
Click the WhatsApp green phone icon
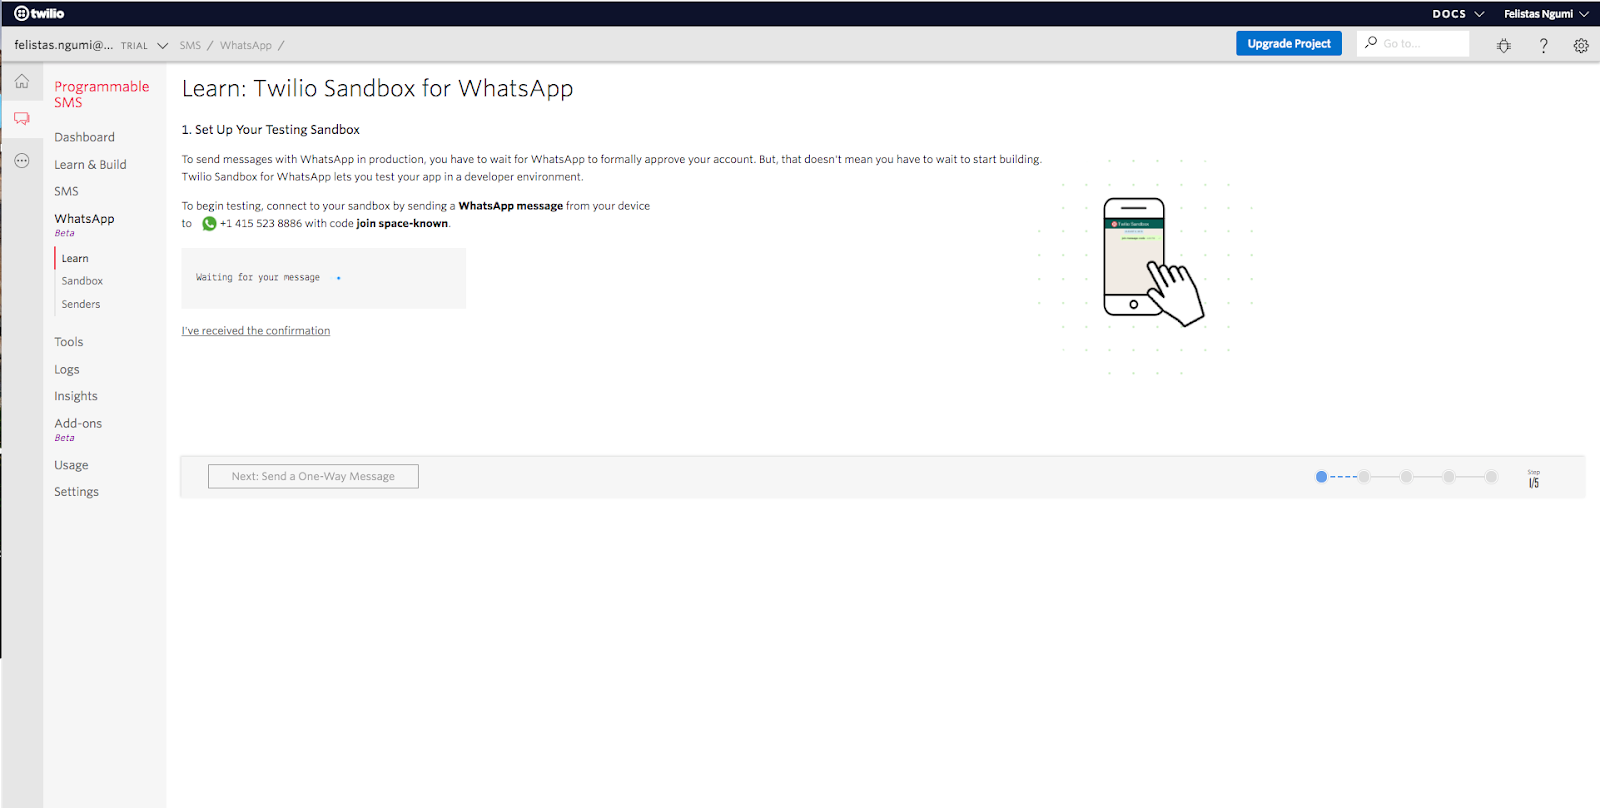[x=209, y=224]
